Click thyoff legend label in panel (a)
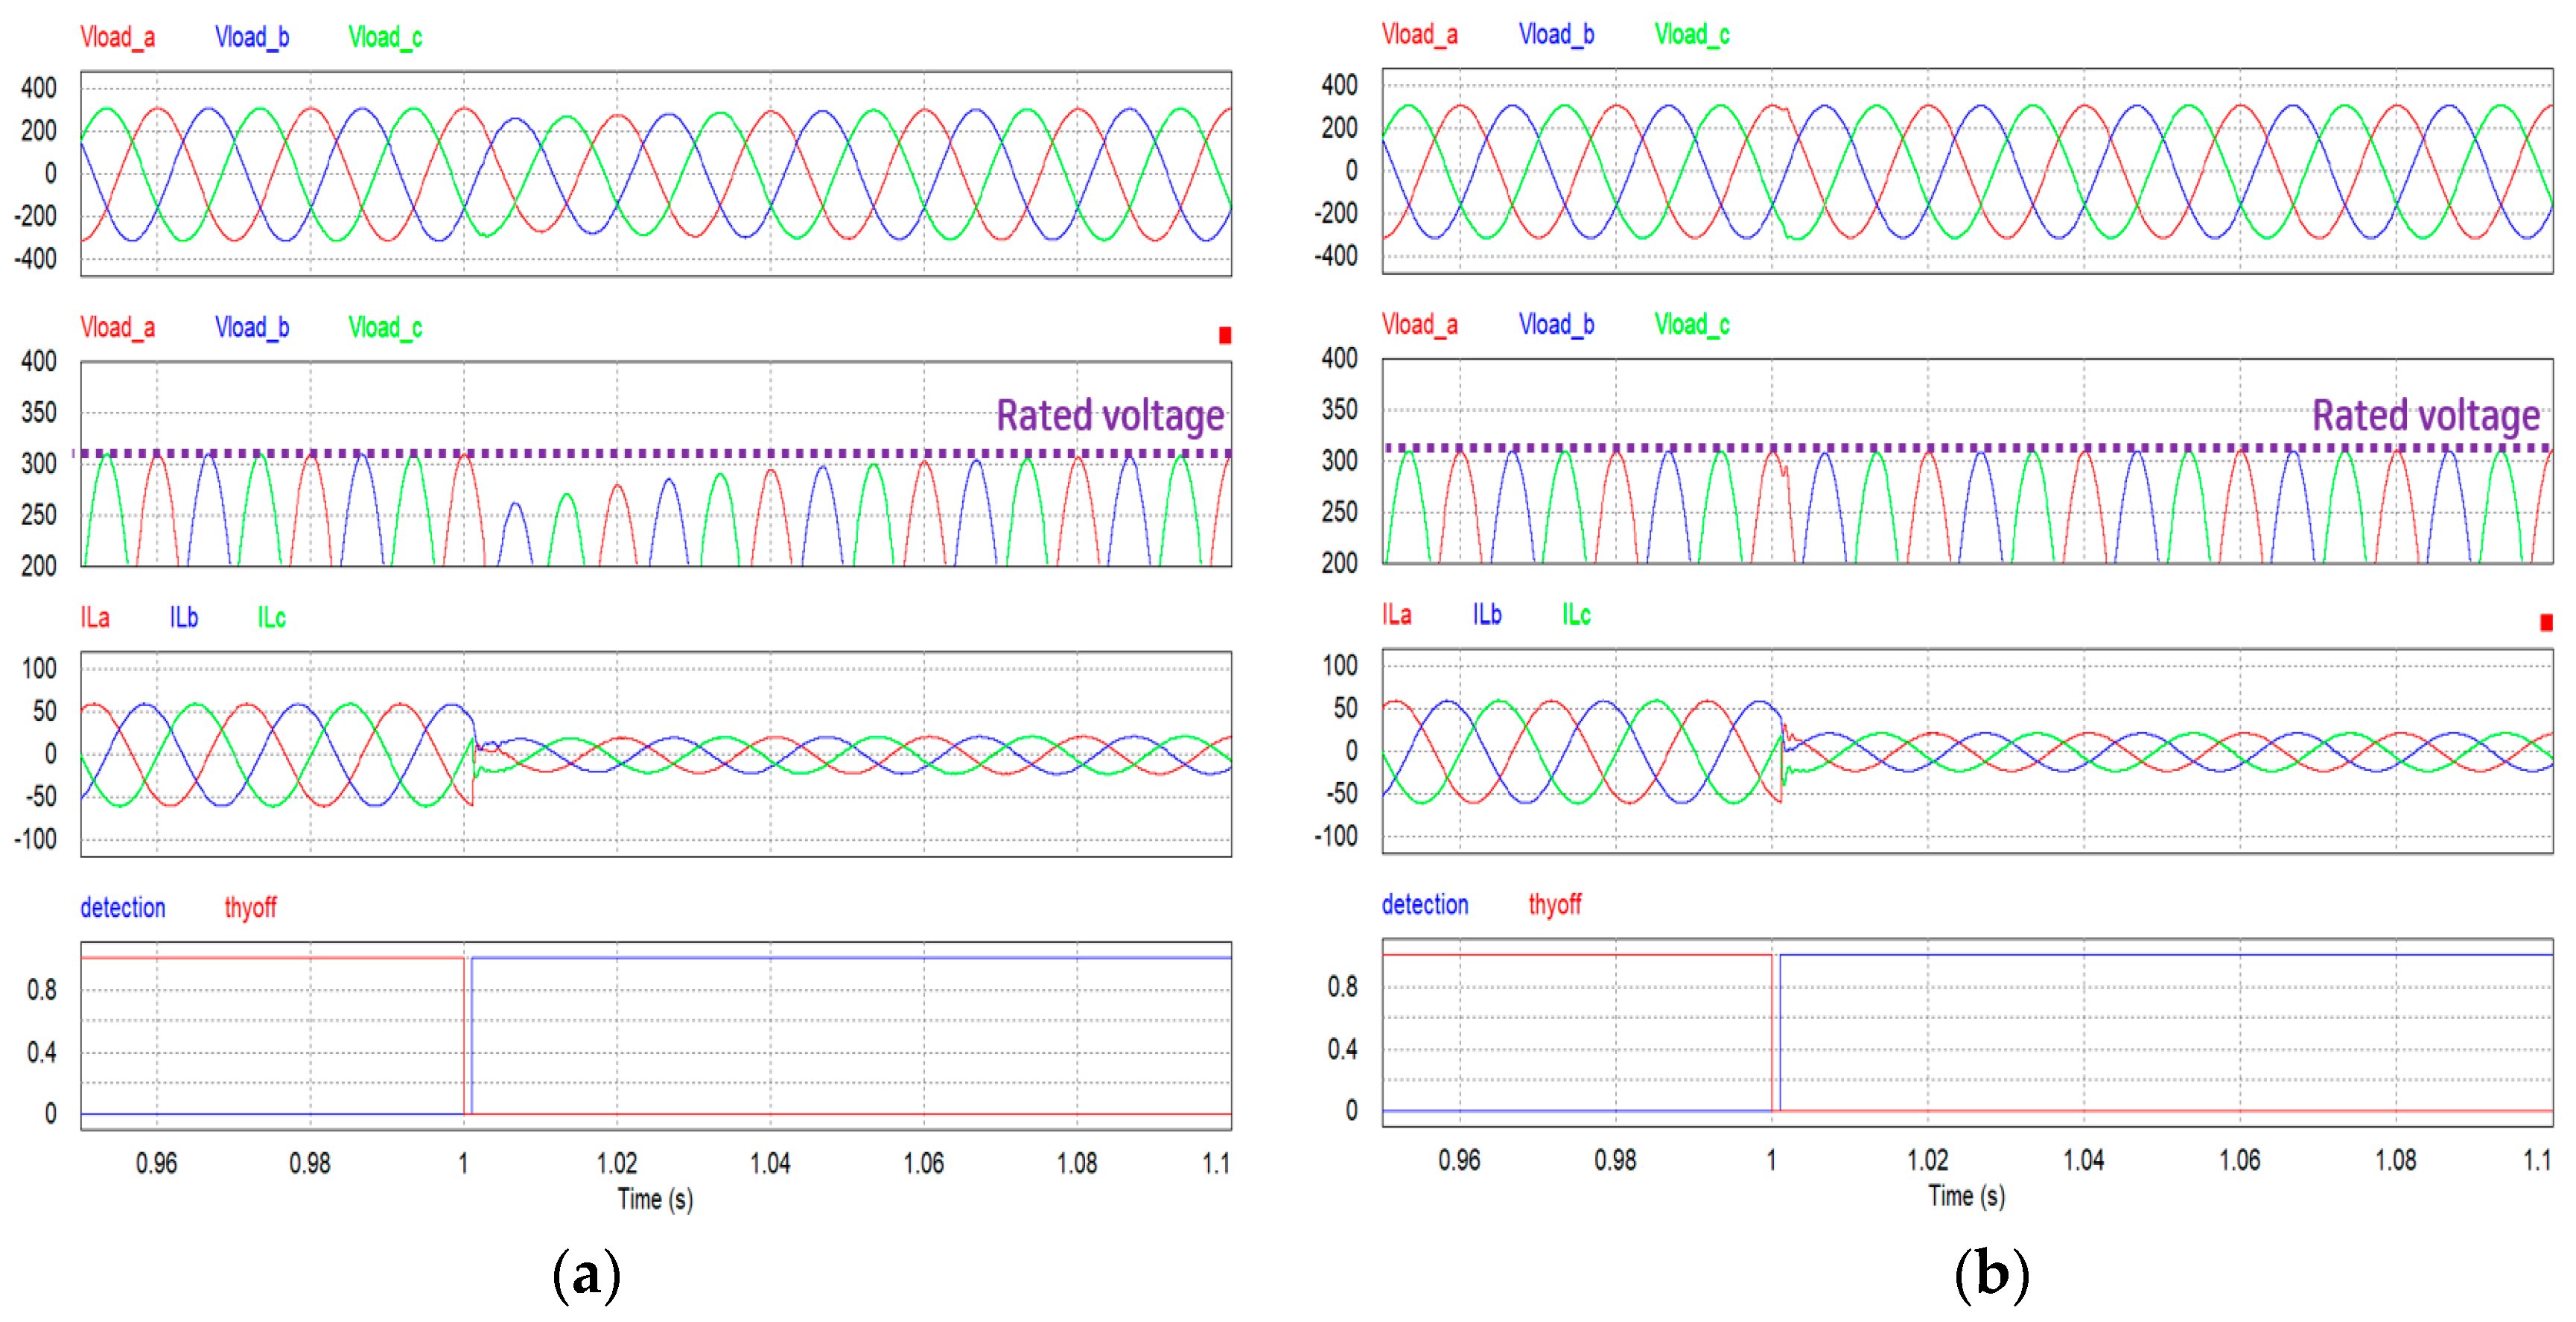 click(250, 907)
